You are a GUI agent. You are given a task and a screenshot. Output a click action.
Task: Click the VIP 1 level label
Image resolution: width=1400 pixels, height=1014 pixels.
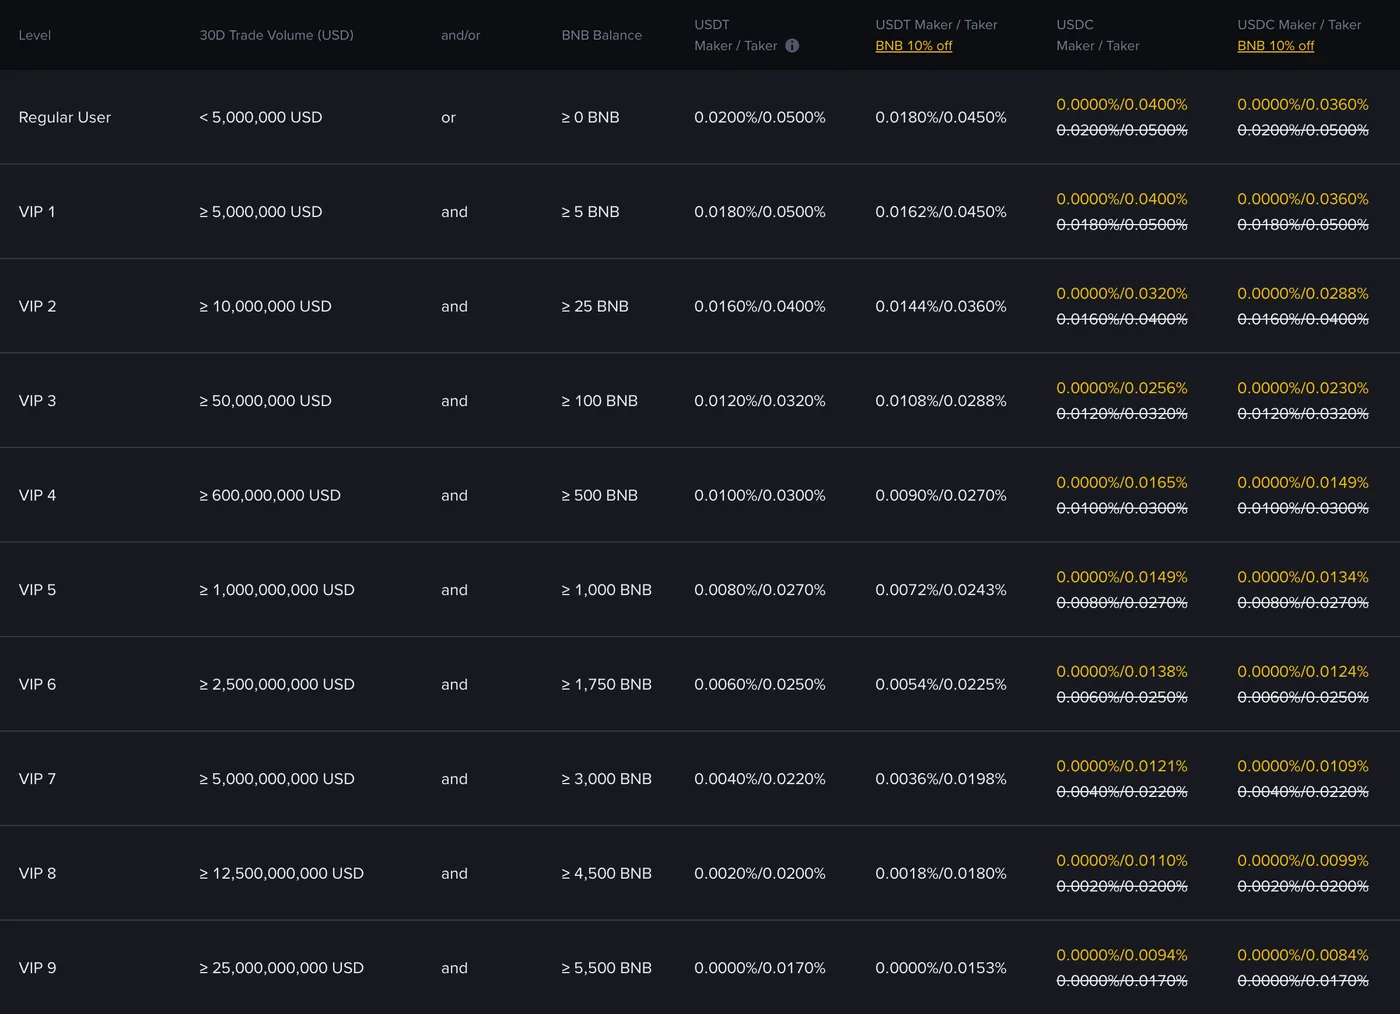pyautogui.click(x=37, y=212)
